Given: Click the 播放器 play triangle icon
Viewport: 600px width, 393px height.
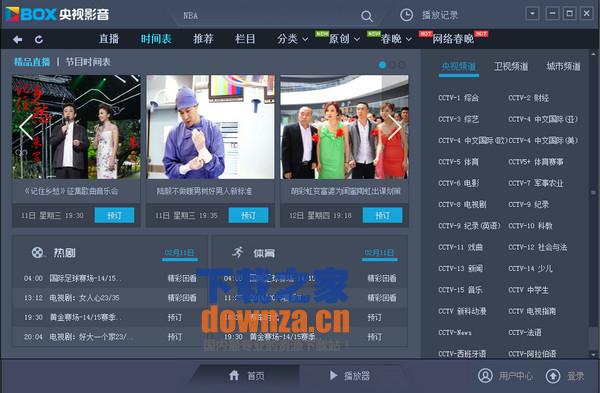Looking at the screenshot, I should [333, 375].
